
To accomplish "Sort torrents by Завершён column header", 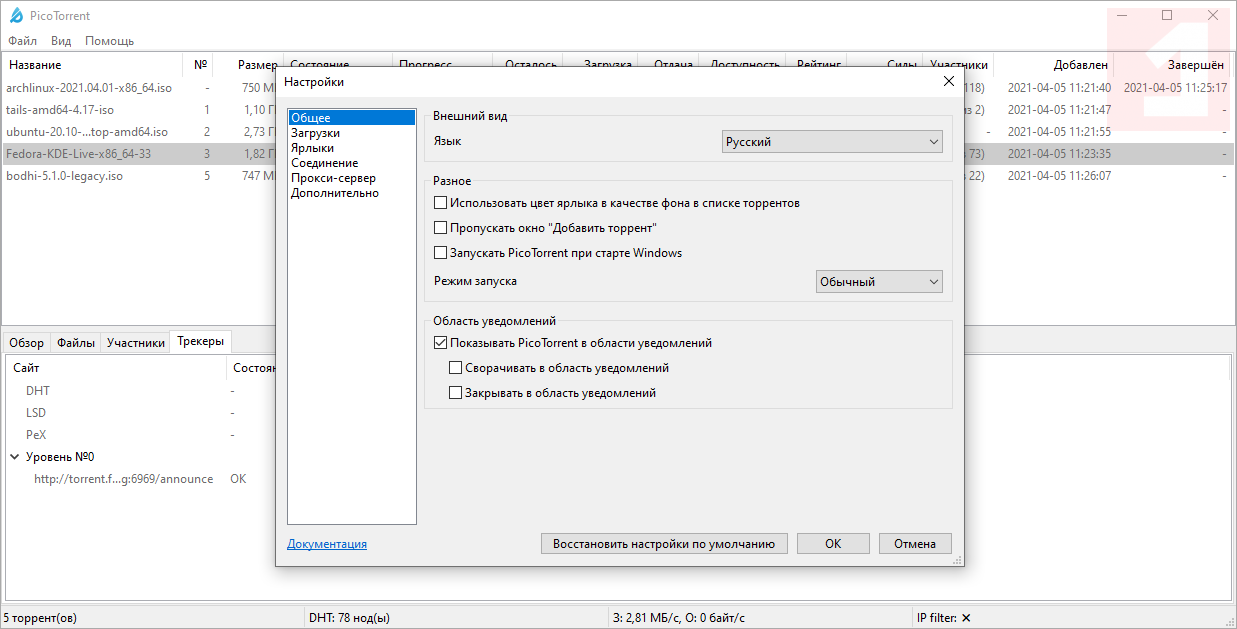I will click(x=1172, y=65).
